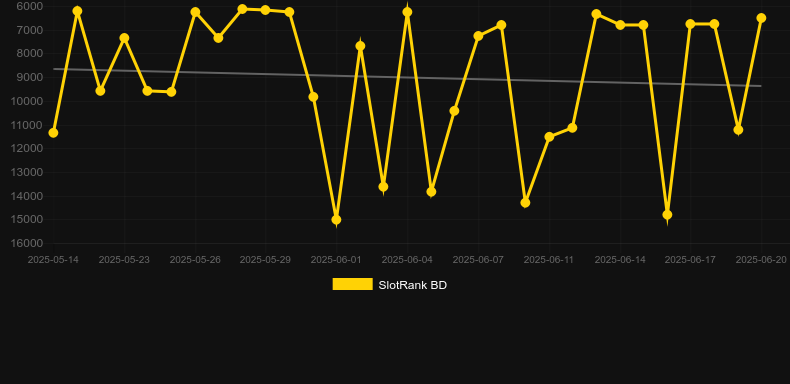Image resolution: width=790 pixels, height=384 pixels.
Task: Click the 2025-05-23 x-axis label
Action: pos(124,260)
